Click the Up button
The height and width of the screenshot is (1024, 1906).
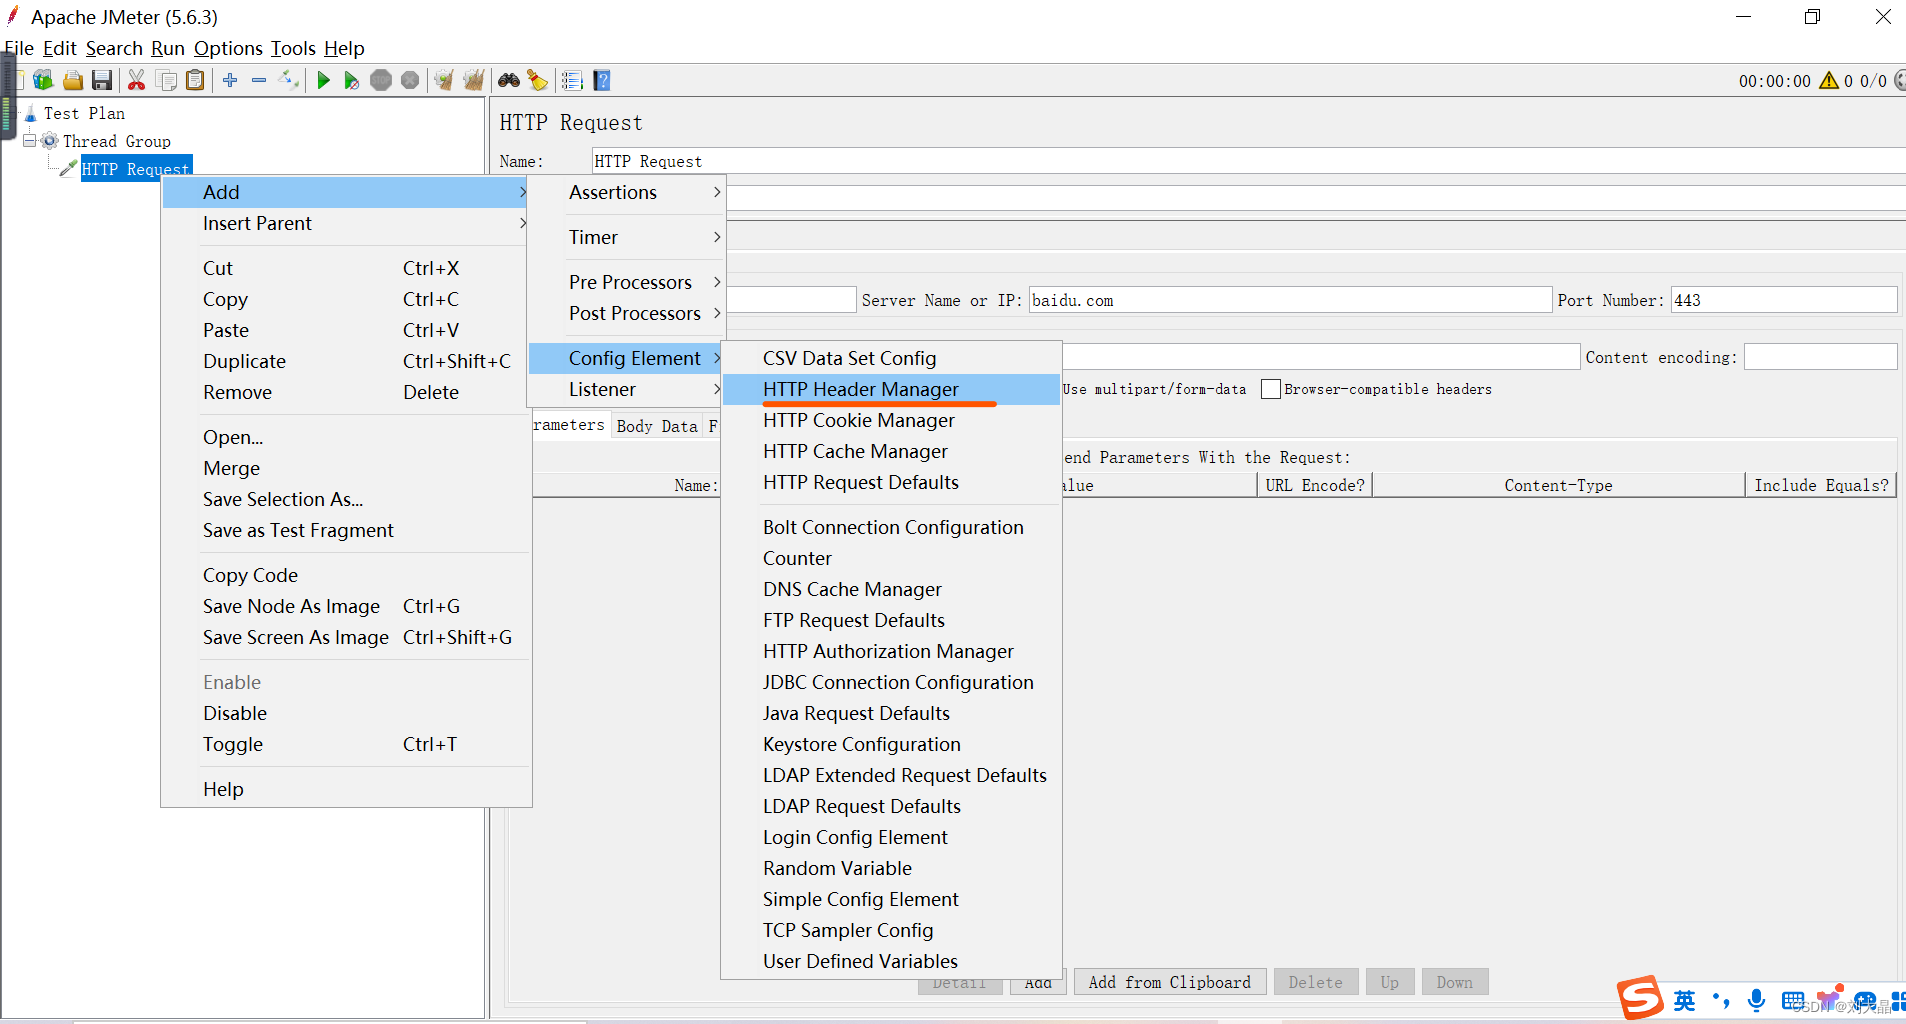1390,982
